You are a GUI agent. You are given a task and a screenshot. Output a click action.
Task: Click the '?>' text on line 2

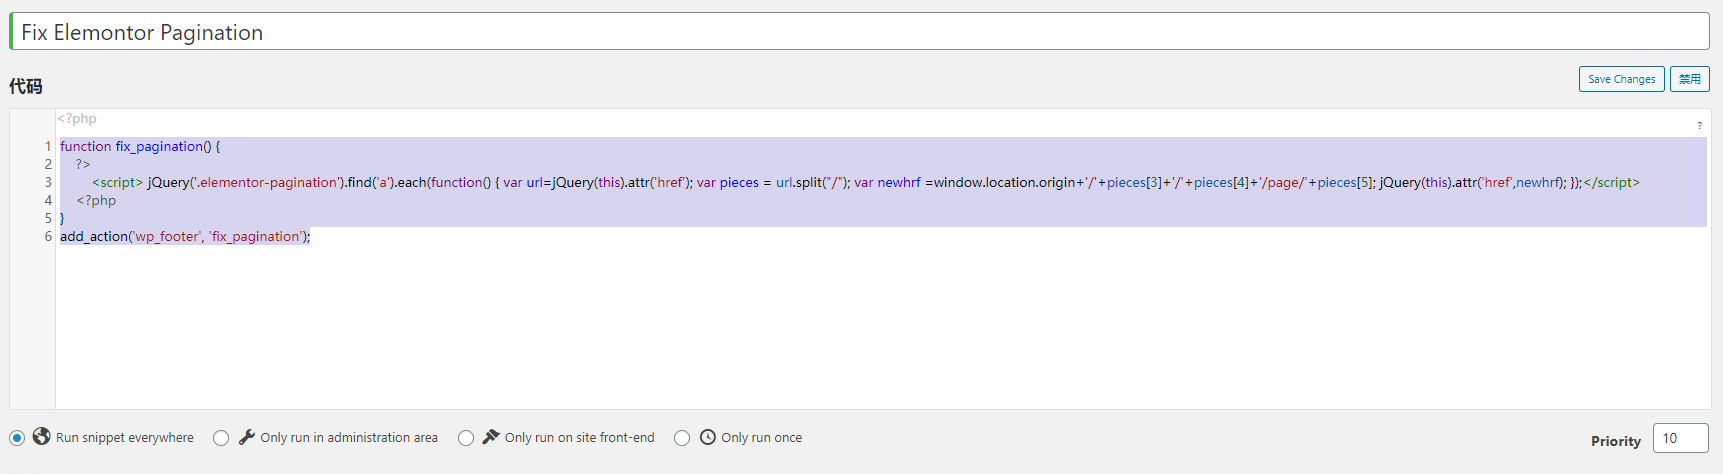click(x=83, y=164)
